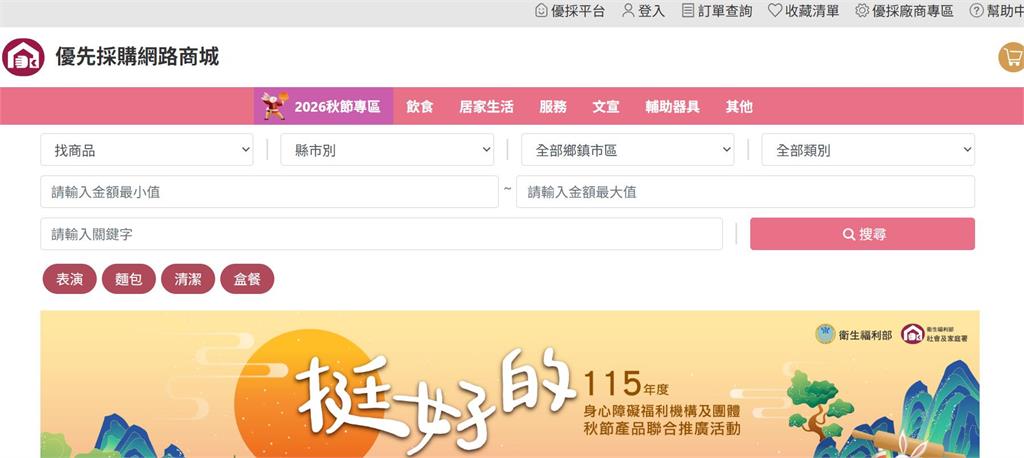This screenshot has height=458, width=1024.
Task: Focus the keyword input field
Action: point(381,234)
